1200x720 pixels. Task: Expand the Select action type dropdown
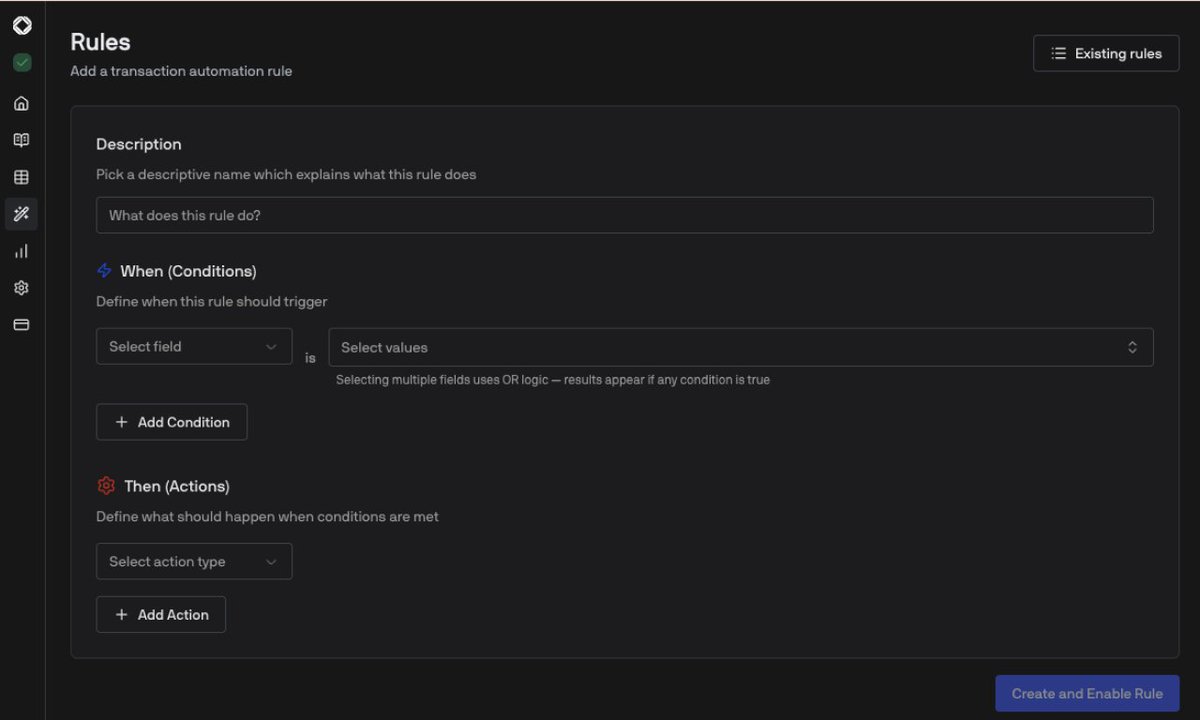point(194,561)
